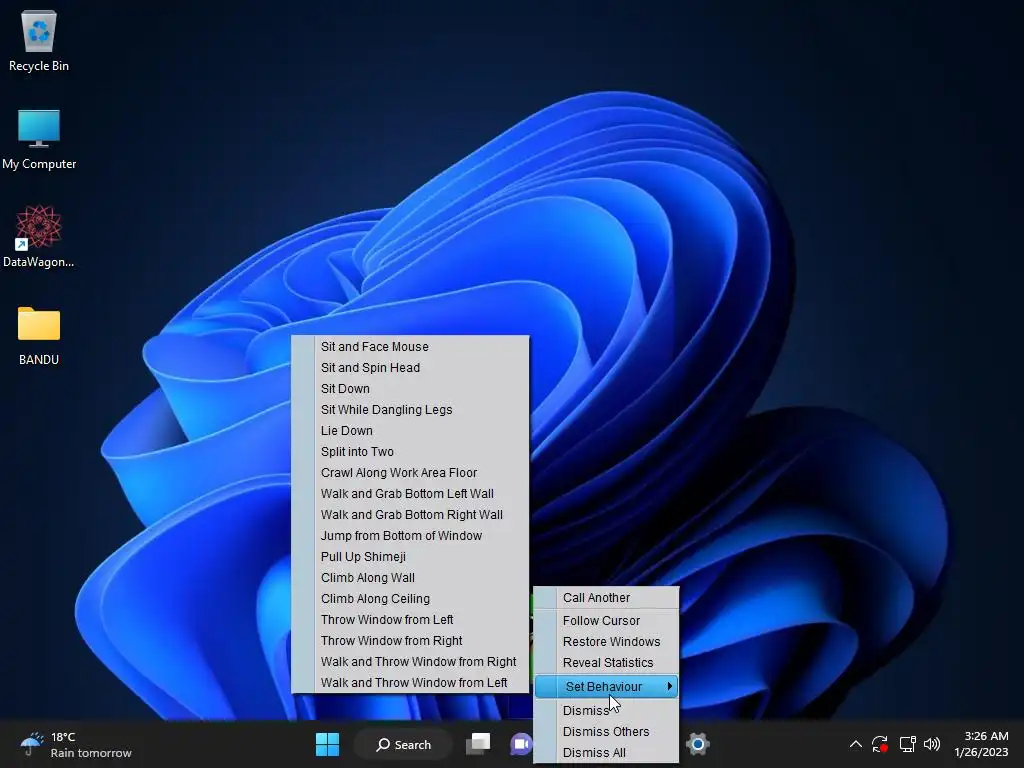This screenshot has width=1024, height=768.
Task: Choose Crawl Along Work Area Floor
Action: click(x=410, y=473)
